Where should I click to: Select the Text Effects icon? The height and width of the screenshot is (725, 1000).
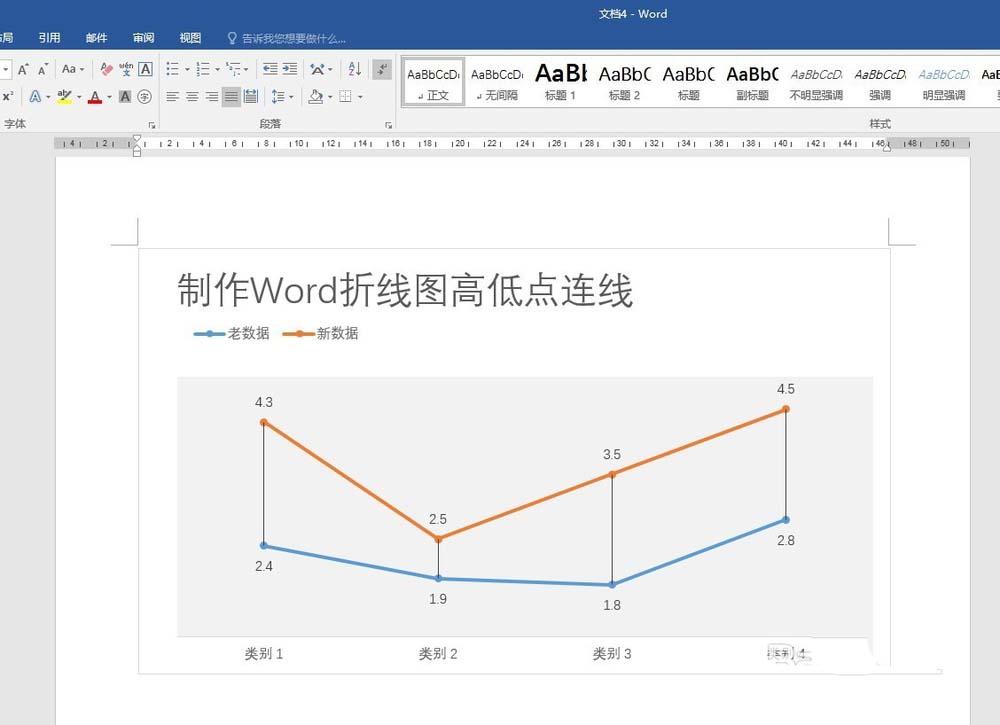point(34,96)
